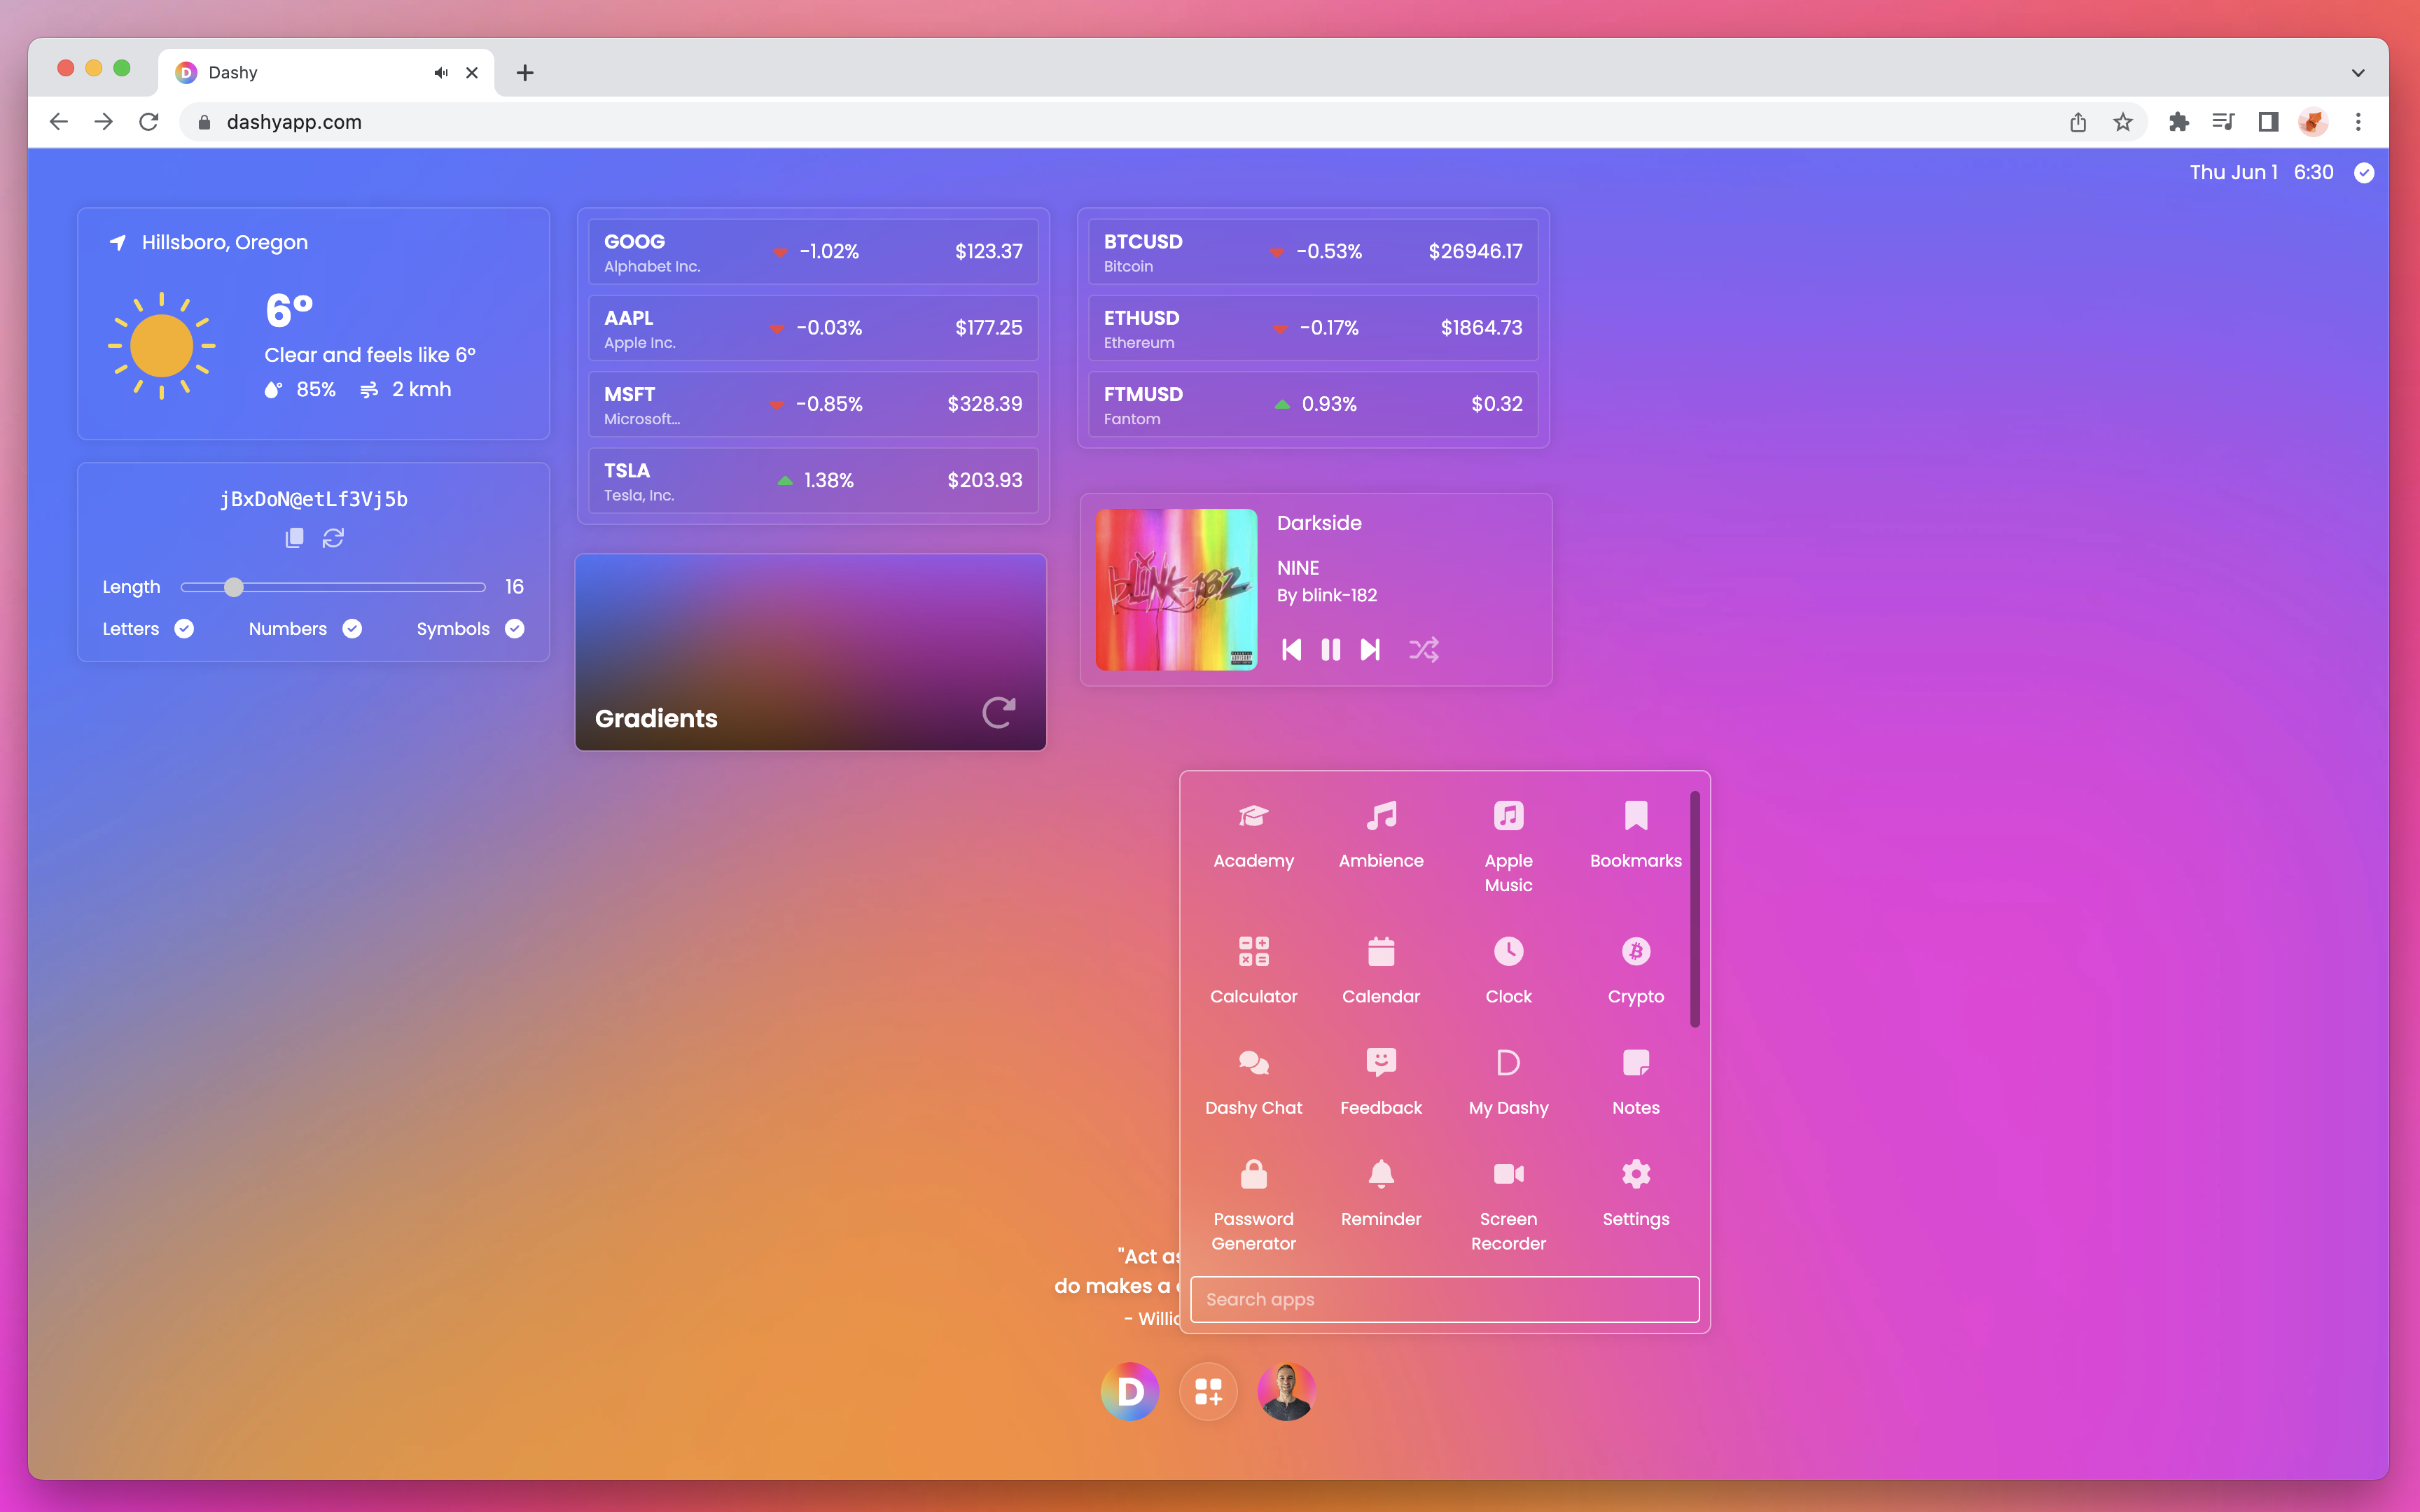Open the profile avatar in dock
Image resolution: width=2420 pixels, height=1512 pixels.
click(1286, 1391)
